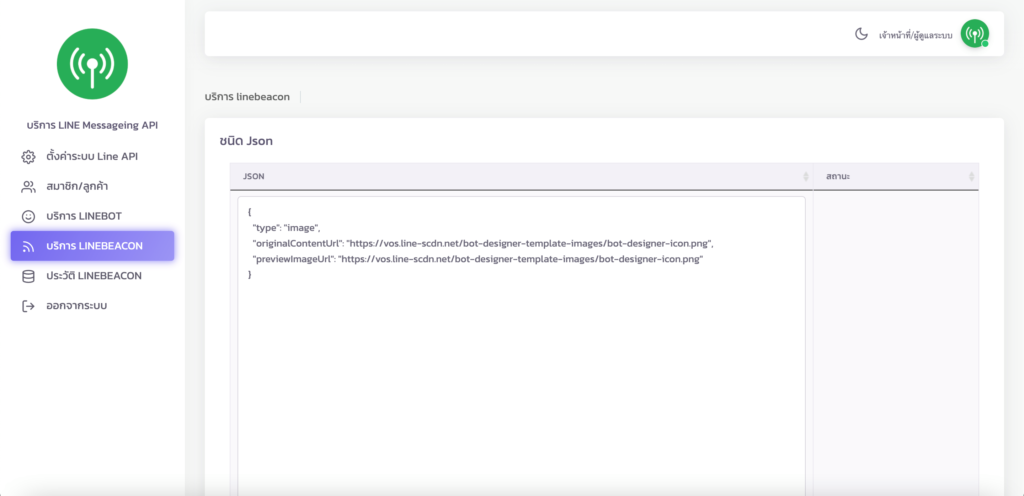The height and width of the screenshot is (496, 1024).
Task: Open ตั้งค่าระบบ Line API menu
Action: 92,157
